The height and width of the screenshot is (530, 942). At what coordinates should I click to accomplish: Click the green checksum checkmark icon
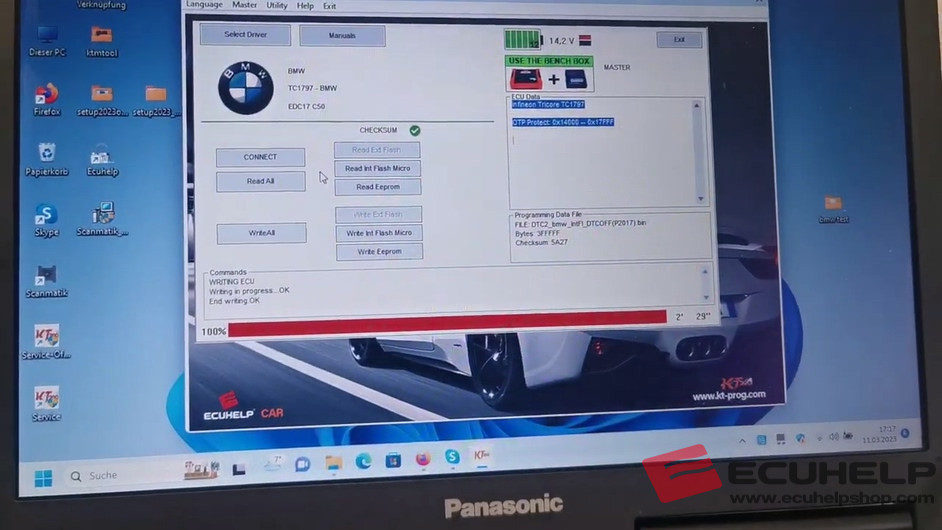coord(415,130)
